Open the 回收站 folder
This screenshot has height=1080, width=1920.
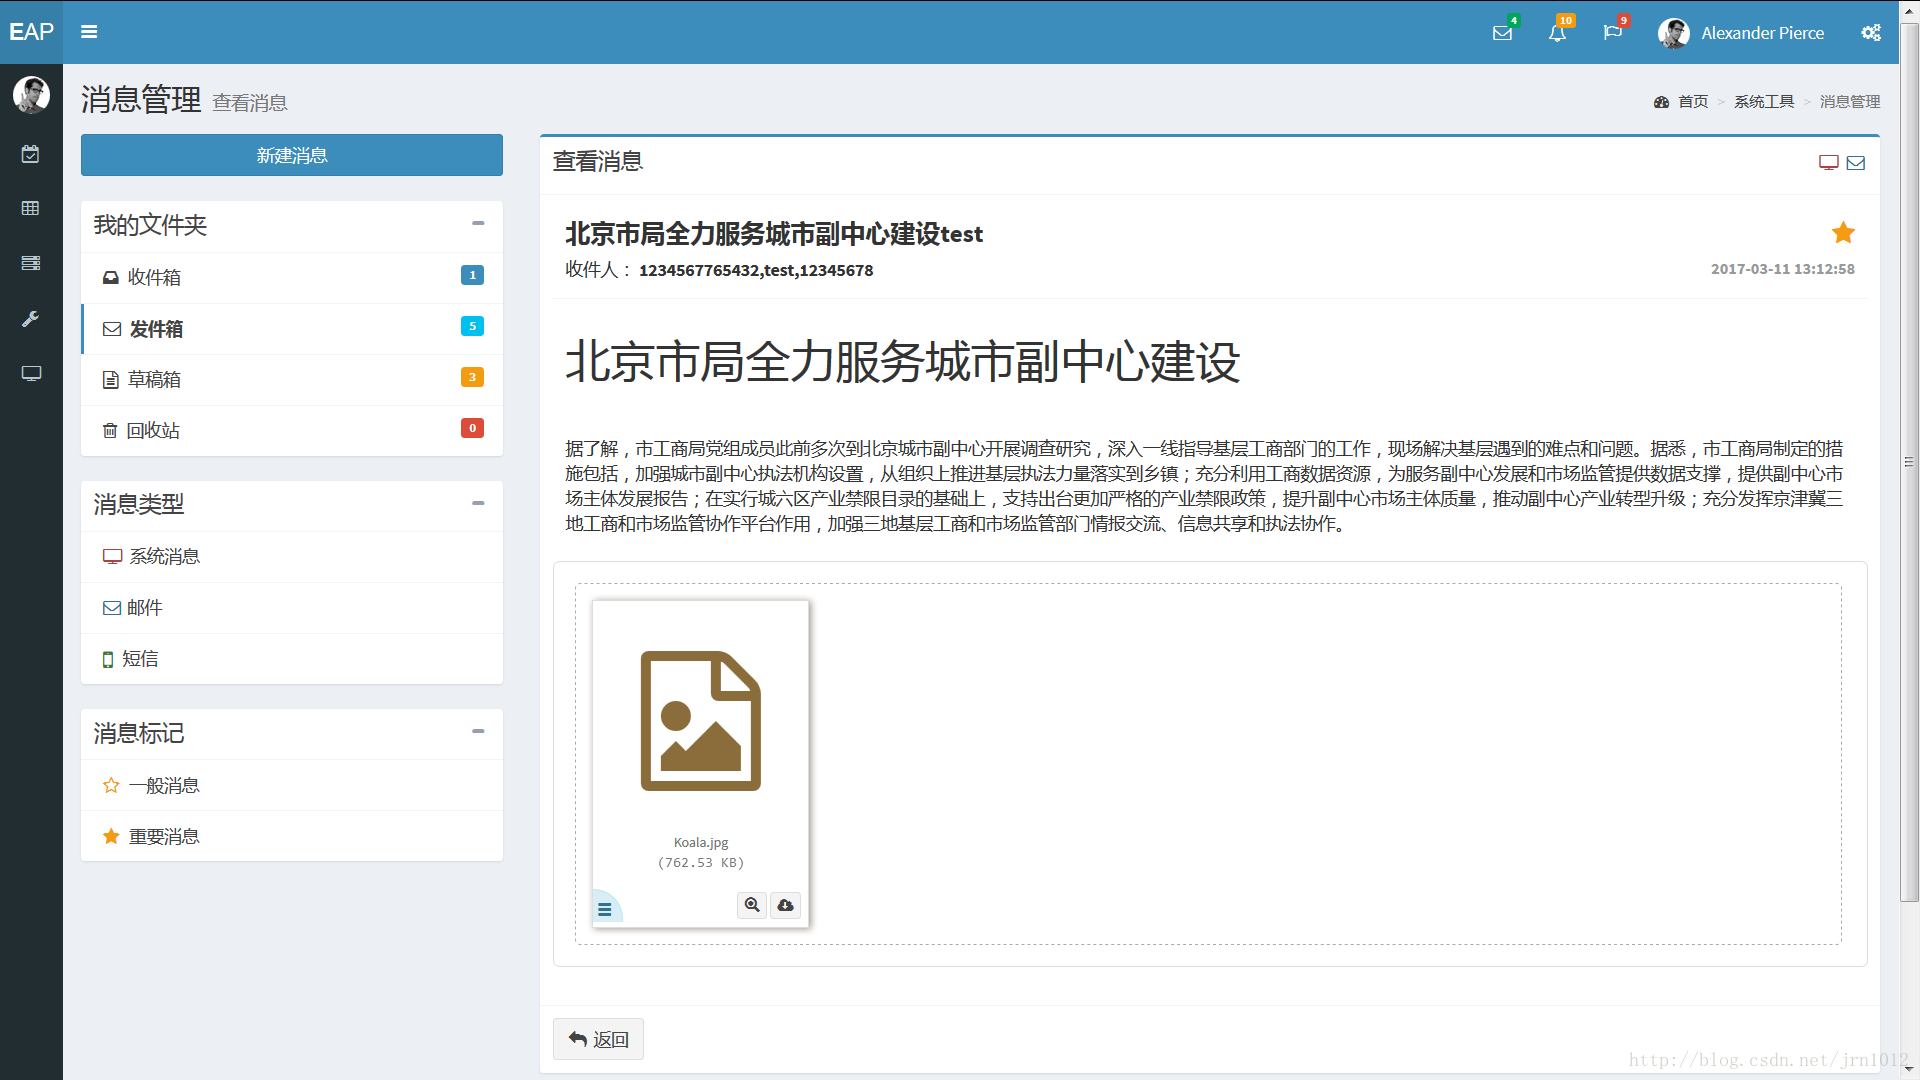(x=292, y=431)
